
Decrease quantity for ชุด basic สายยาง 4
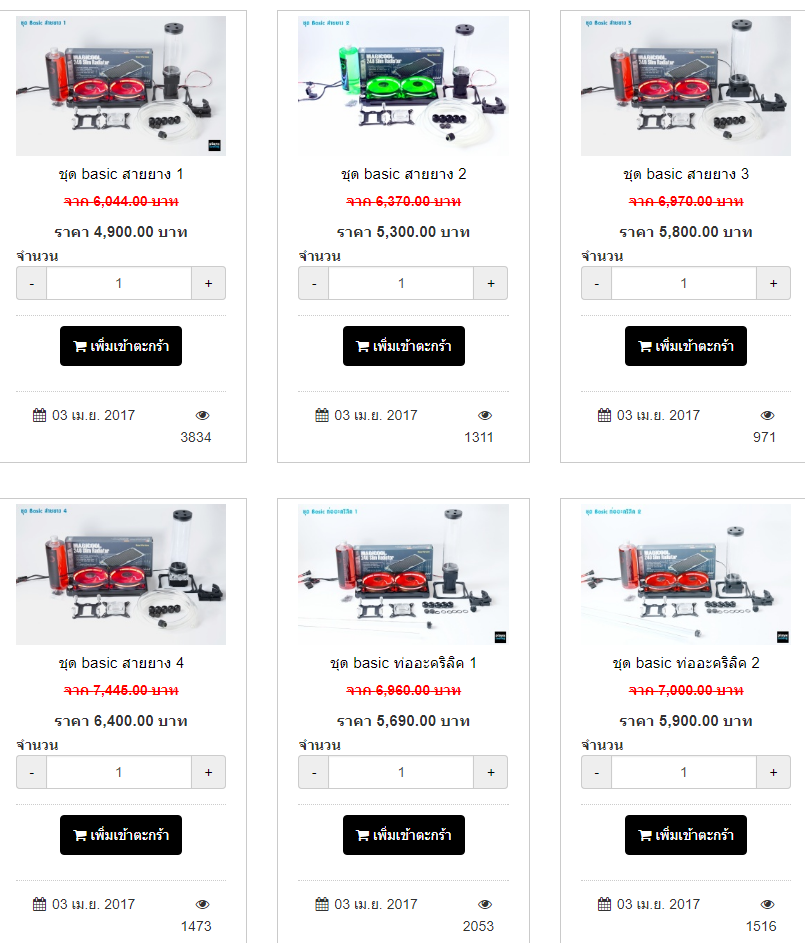click(31, 772)
